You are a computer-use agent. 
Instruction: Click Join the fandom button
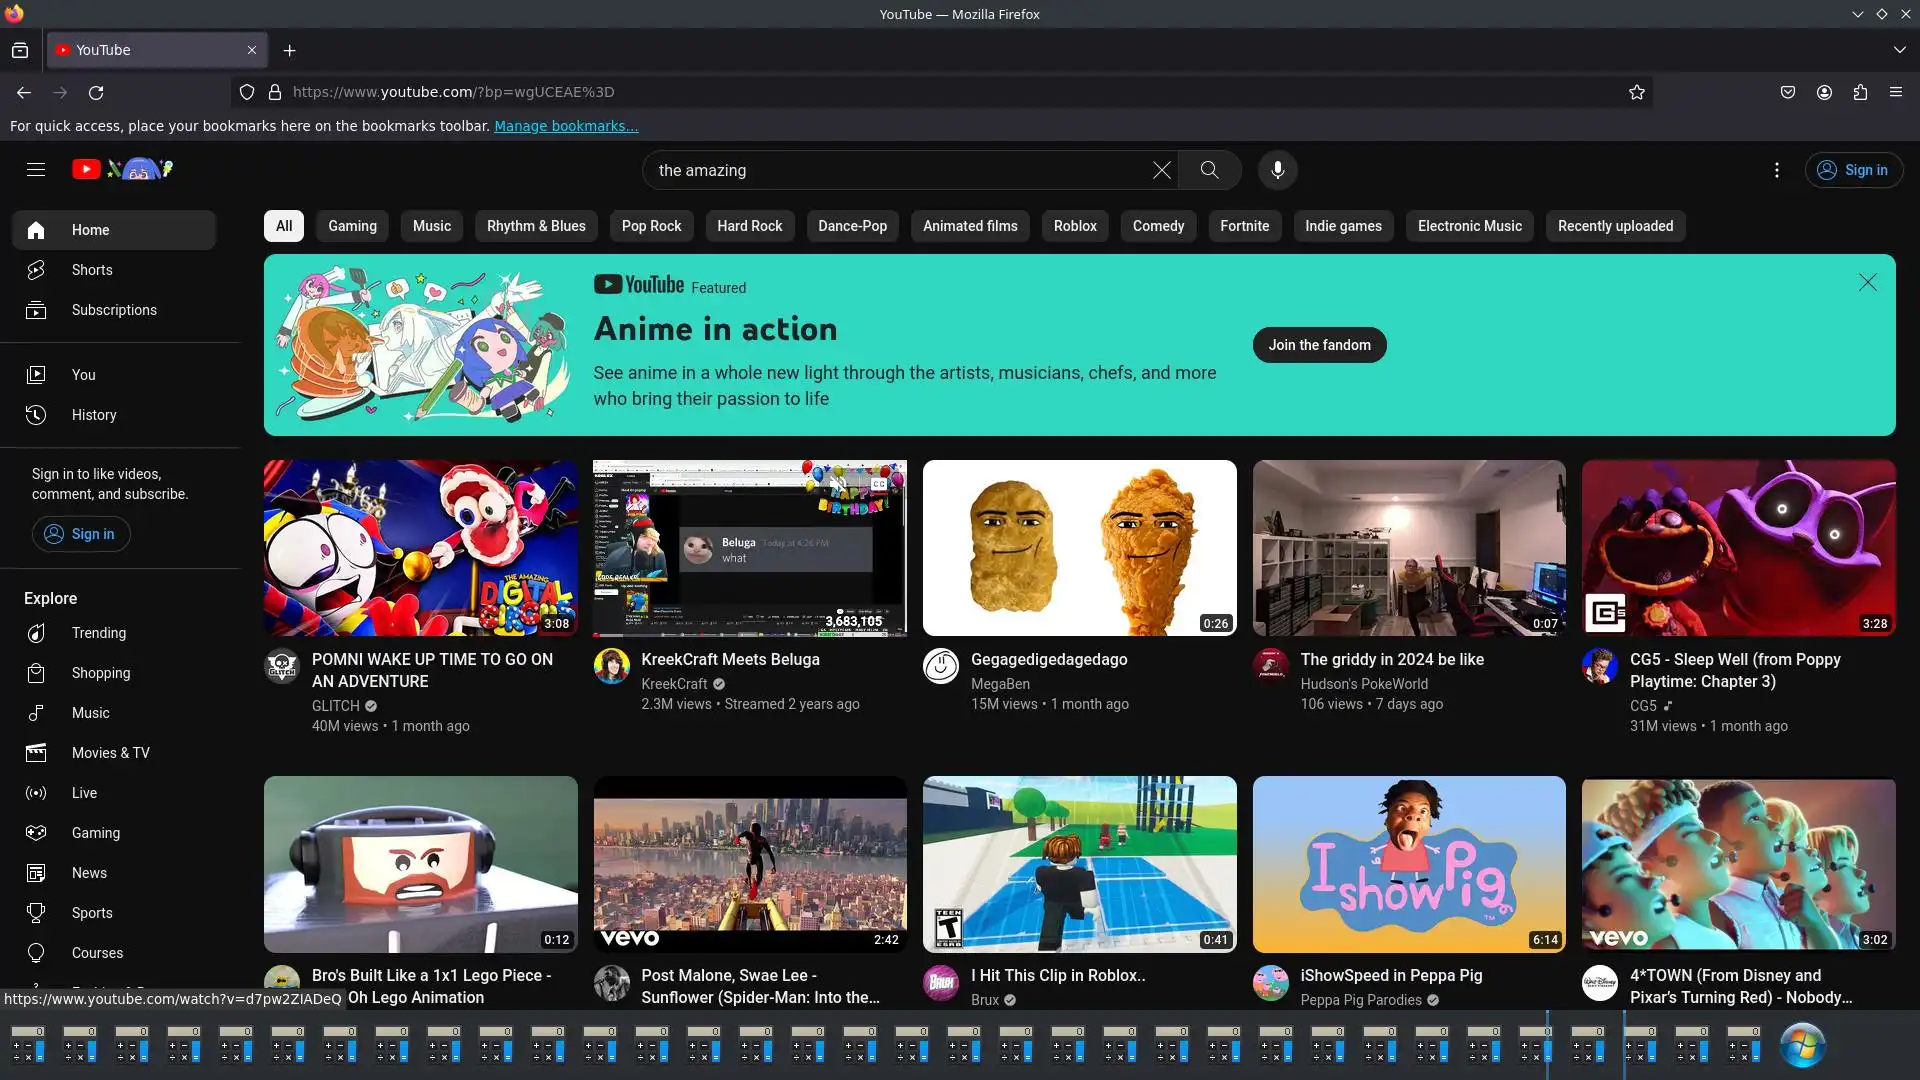(x=1319, y=345)
